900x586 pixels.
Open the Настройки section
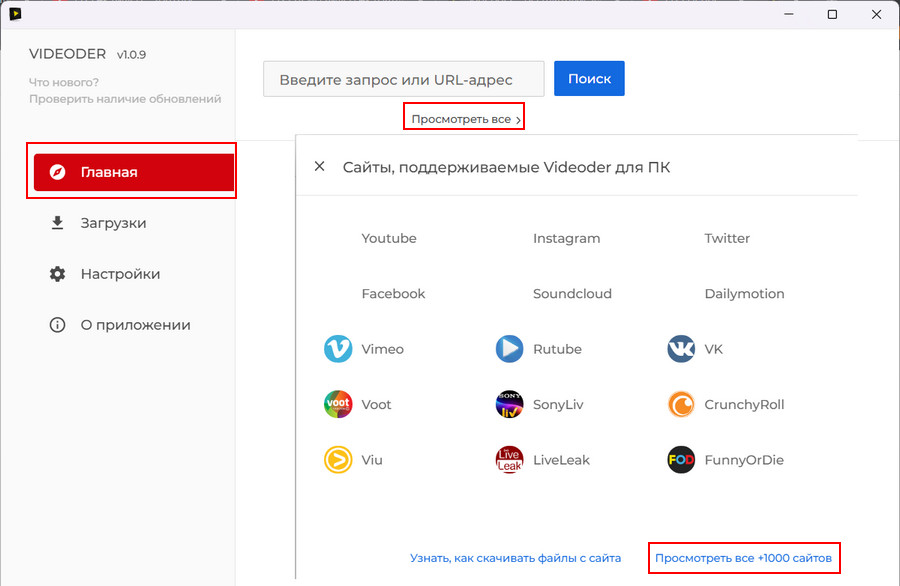tap(120, 274)
